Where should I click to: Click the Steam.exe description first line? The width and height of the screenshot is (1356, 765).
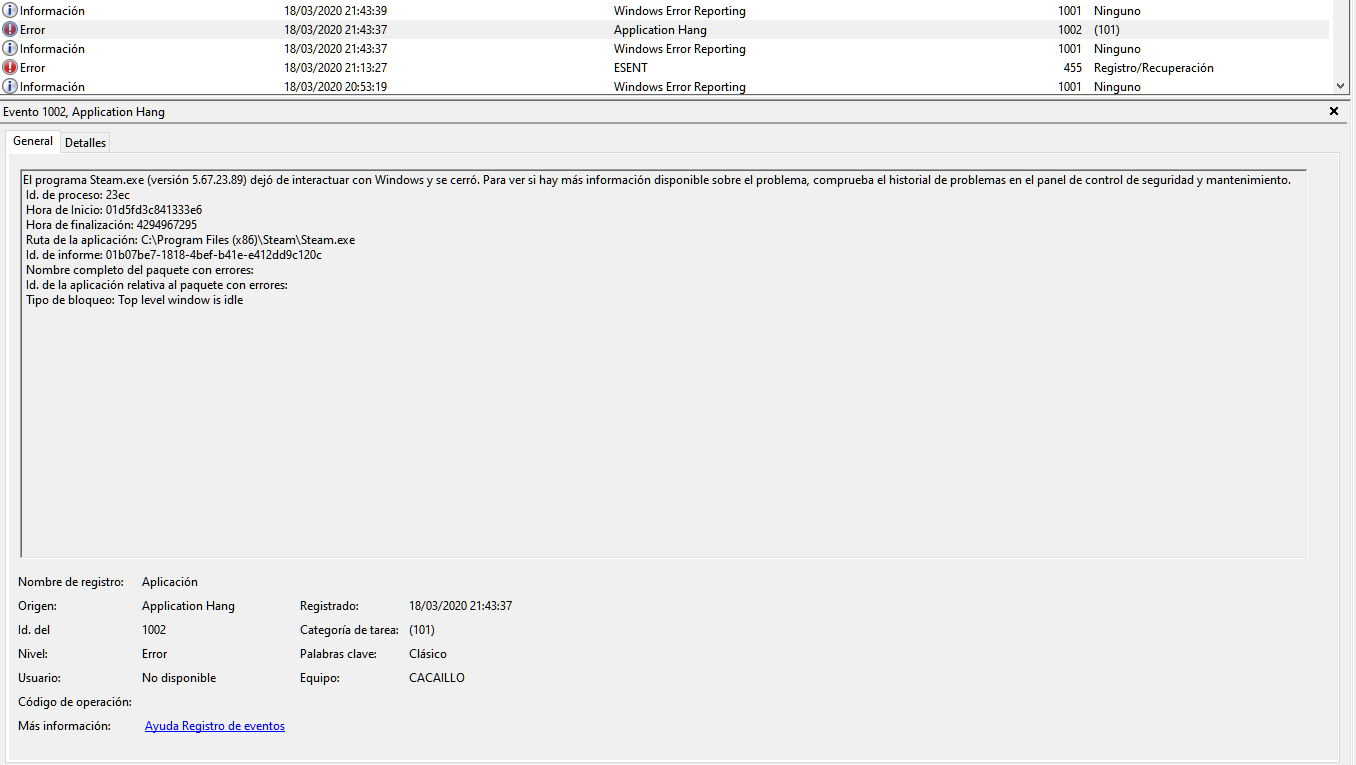pos(658,180)
